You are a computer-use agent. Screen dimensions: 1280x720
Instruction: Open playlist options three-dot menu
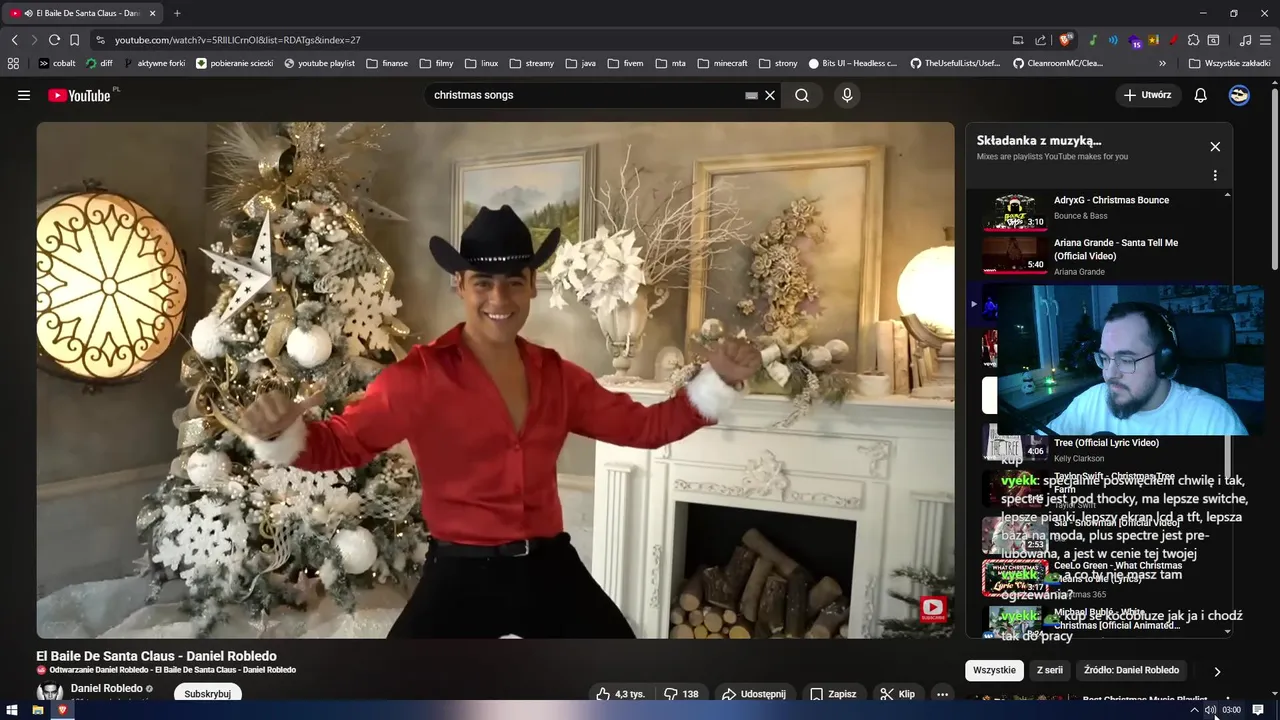[1215, 175]
